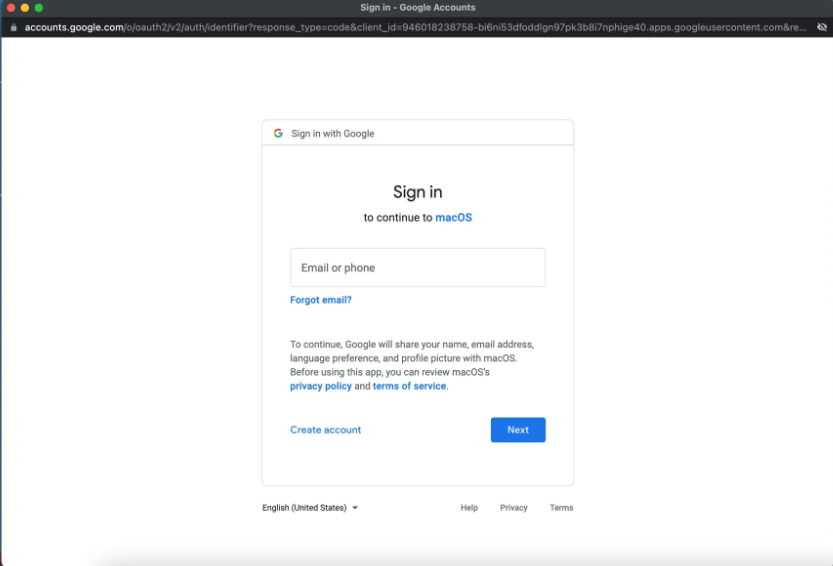Click the Google G logo

(278, 133)
